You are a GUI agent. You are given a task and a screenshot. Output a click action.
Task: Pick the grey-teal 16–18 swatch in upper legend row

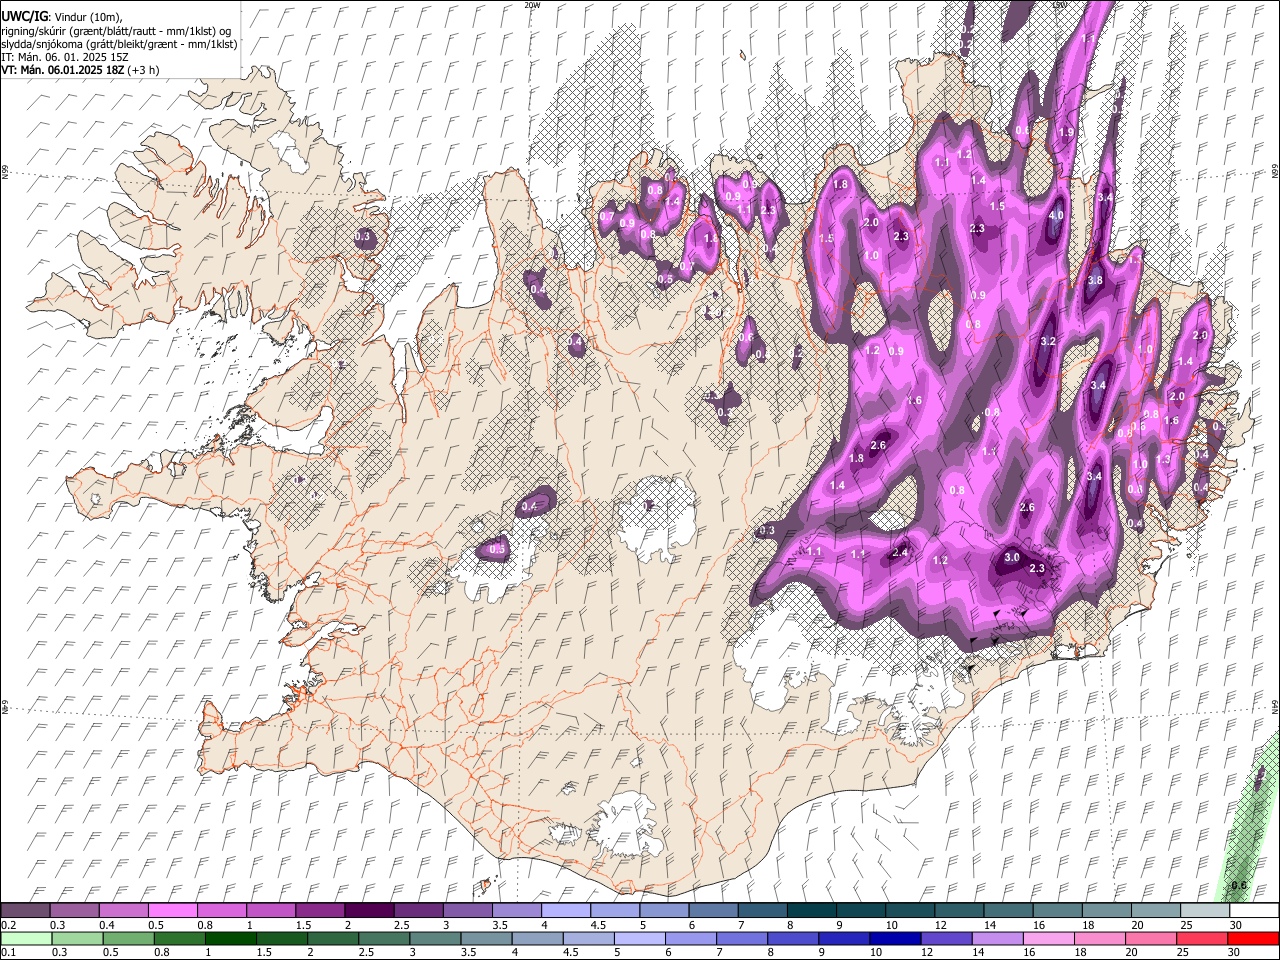pyautogui.click(x=1058, y=911)
